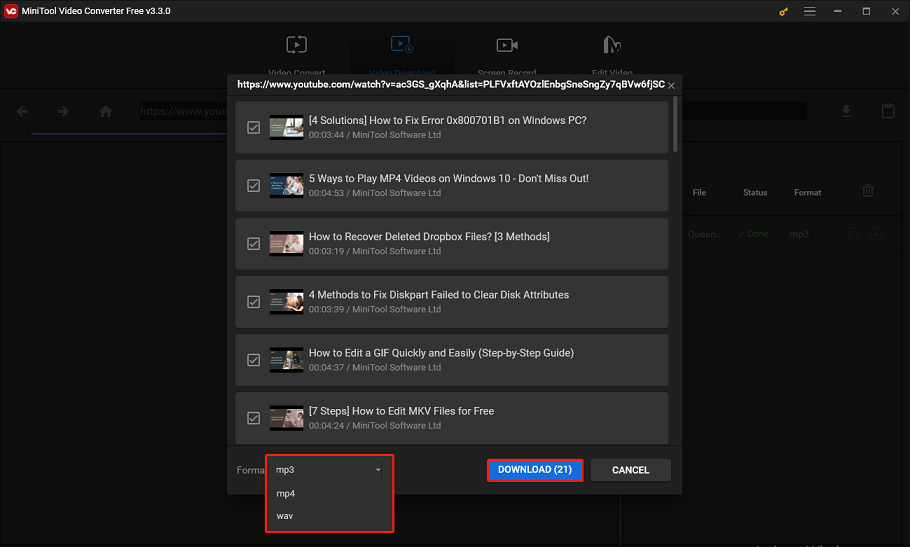Close the playlist dialog with X

[x=671, y=86]
